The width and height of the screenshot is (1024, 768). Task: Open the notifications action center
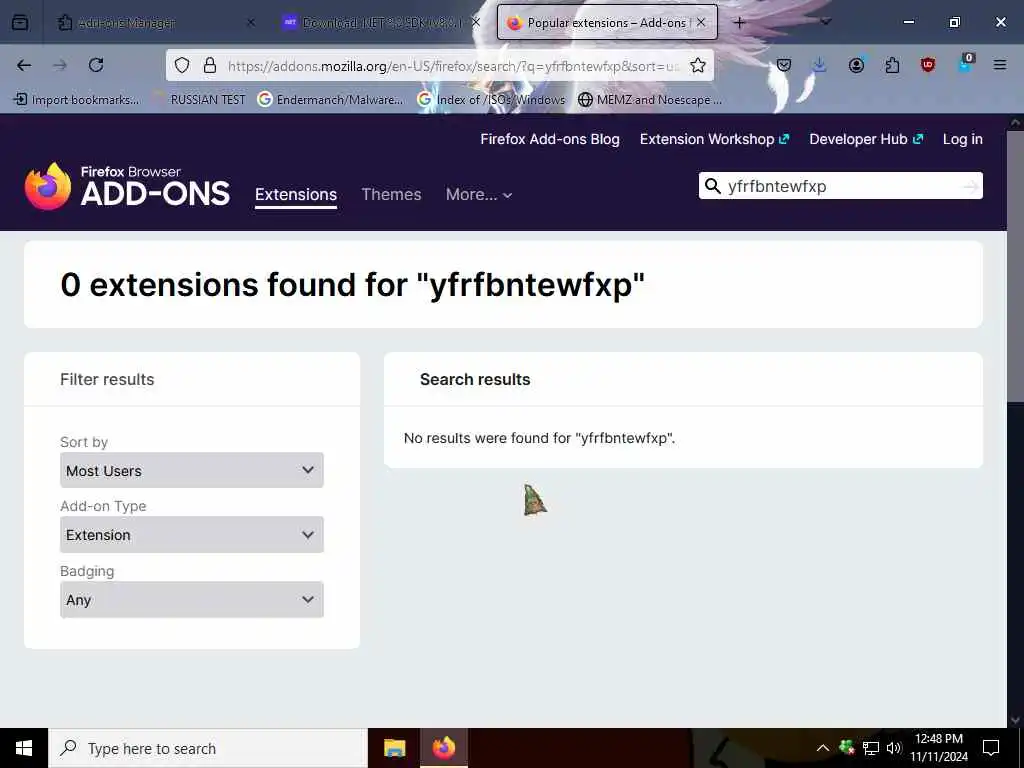991,748
